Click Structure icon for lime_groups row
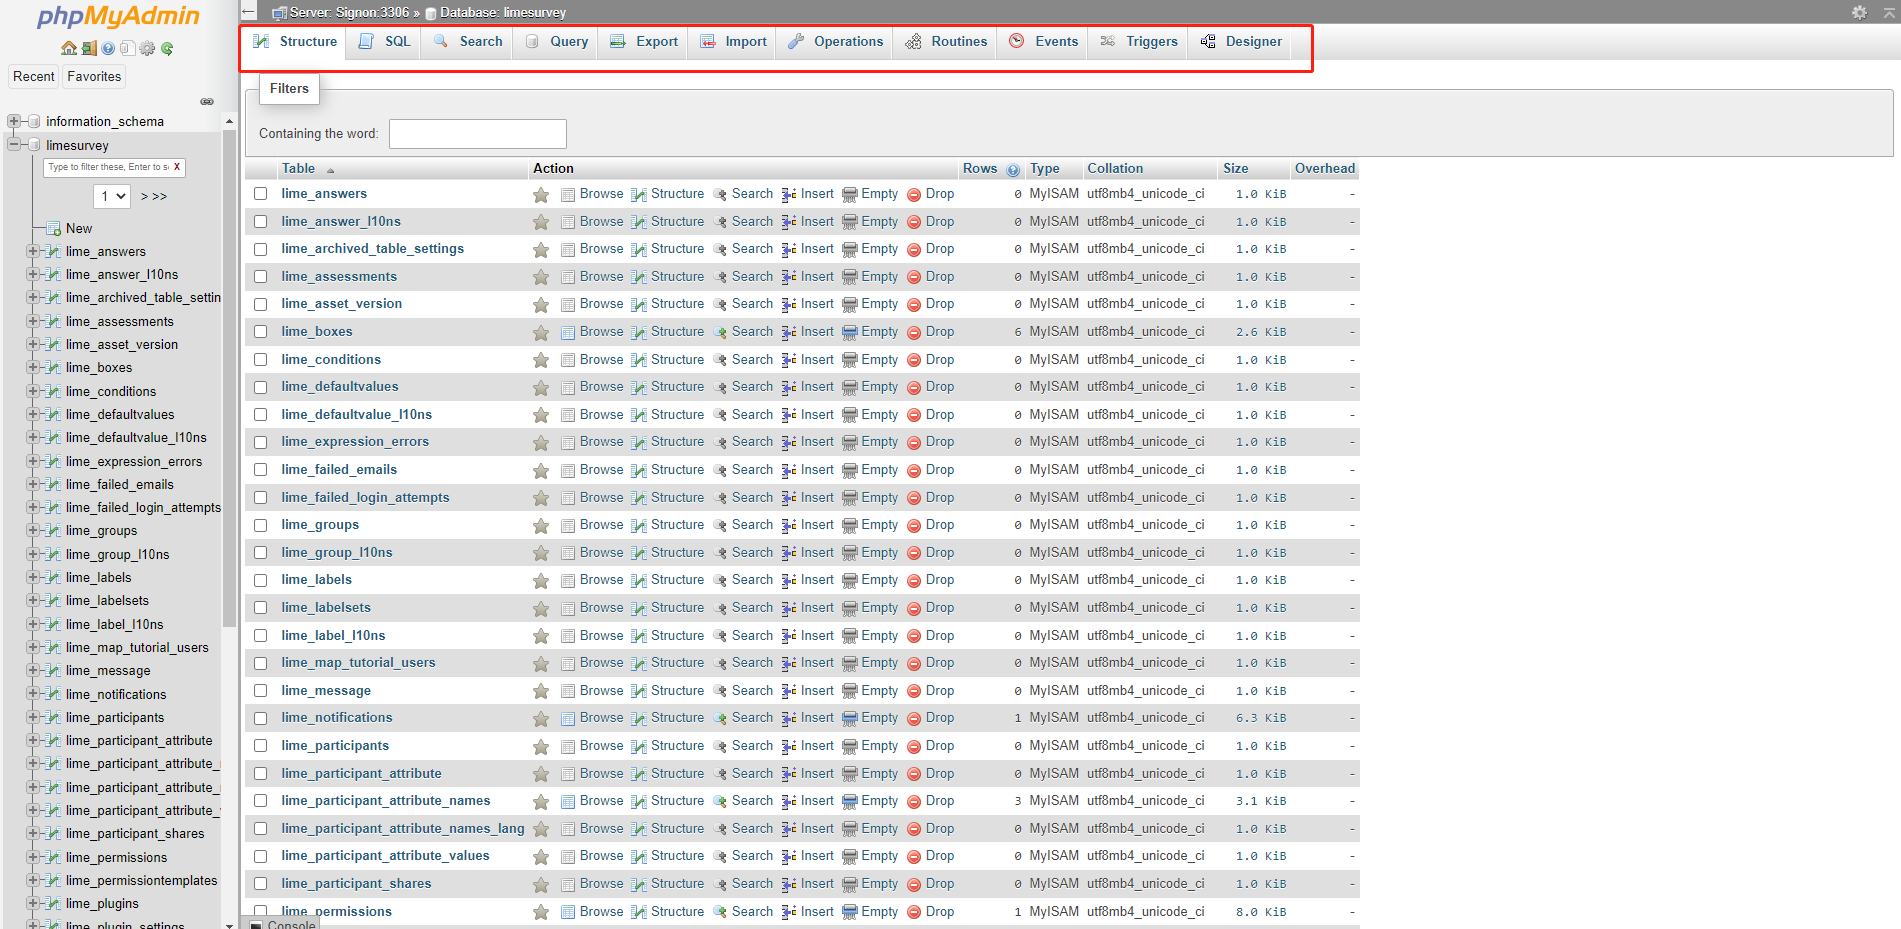 pyautogui.click(x=639, y=526)
